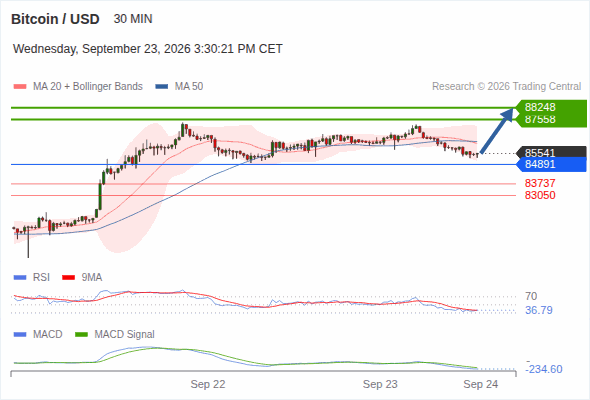This screenshot has width=590, height=400.
Task: Select the 88248 green resistance price tag
Action: point(551,107)
